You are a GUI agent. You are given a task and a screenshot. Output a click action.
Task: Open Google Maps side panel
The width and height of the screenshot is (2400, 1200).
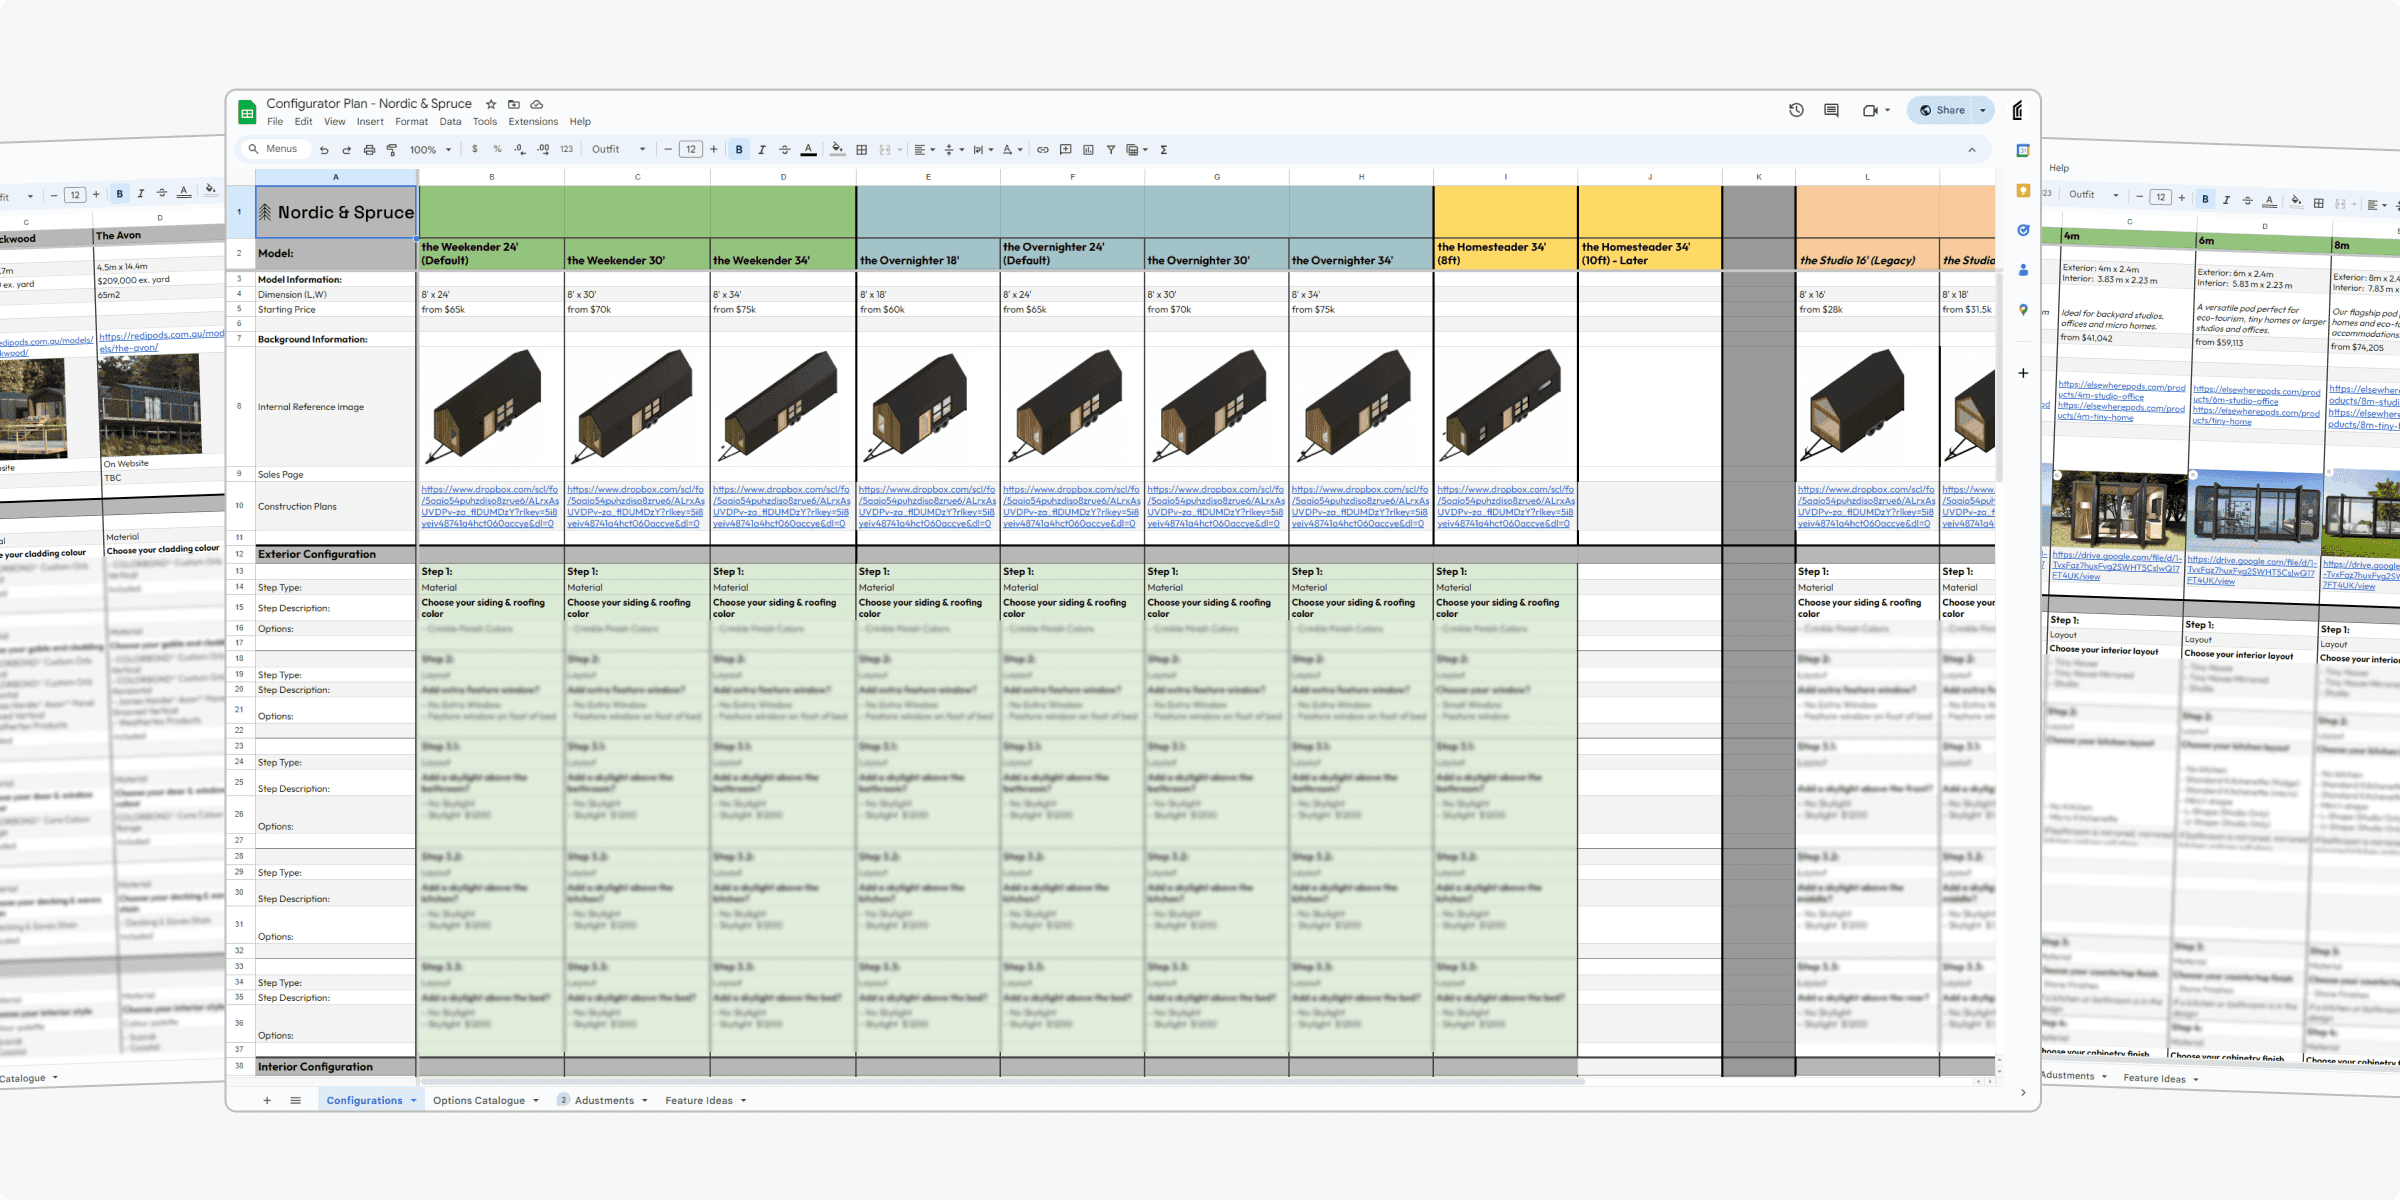[2023, 310]
